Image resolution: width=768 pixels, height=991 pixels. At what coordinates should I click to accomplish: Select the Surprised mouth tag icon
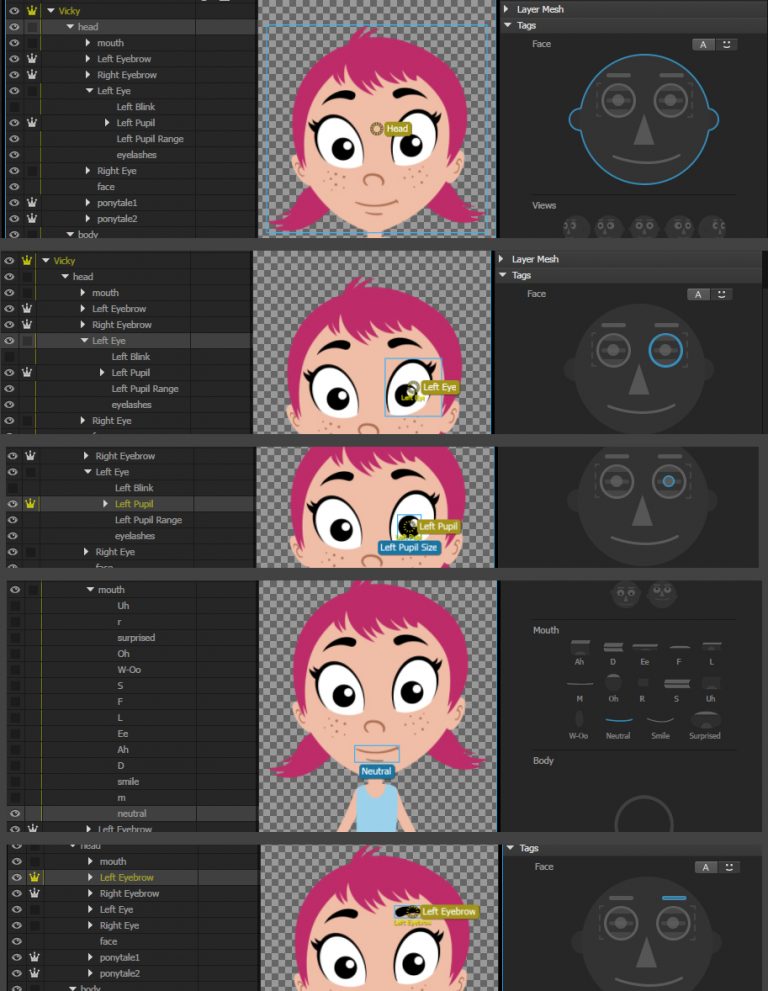[704, 722]
